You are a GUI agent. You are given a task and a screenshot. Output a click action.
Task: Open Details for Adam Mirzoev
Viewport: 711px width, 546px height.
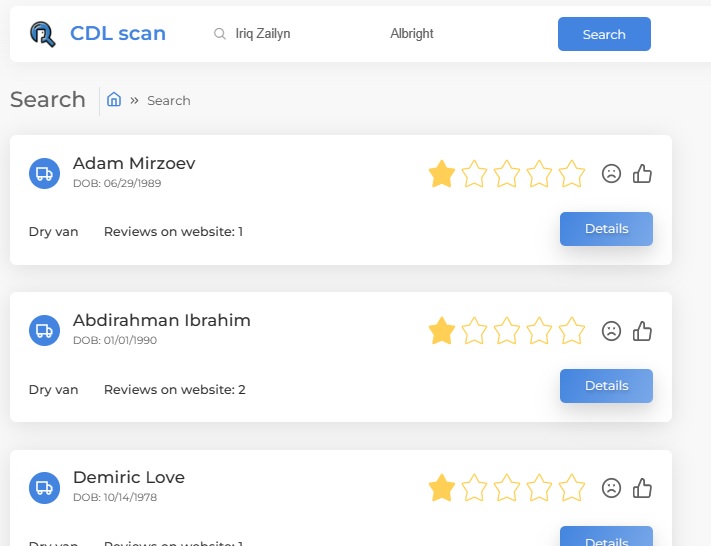[x=606, y=229]
